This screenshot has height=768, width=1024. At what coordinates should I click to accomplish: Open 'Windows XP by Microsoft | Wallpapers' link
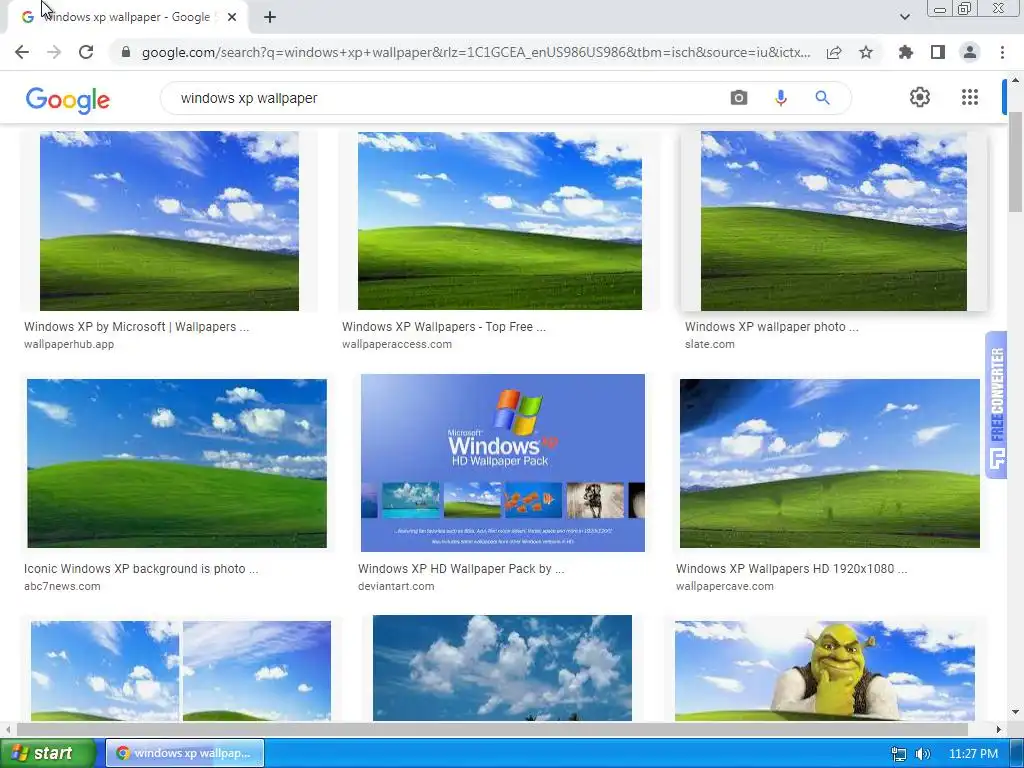(x=136, y=327)
